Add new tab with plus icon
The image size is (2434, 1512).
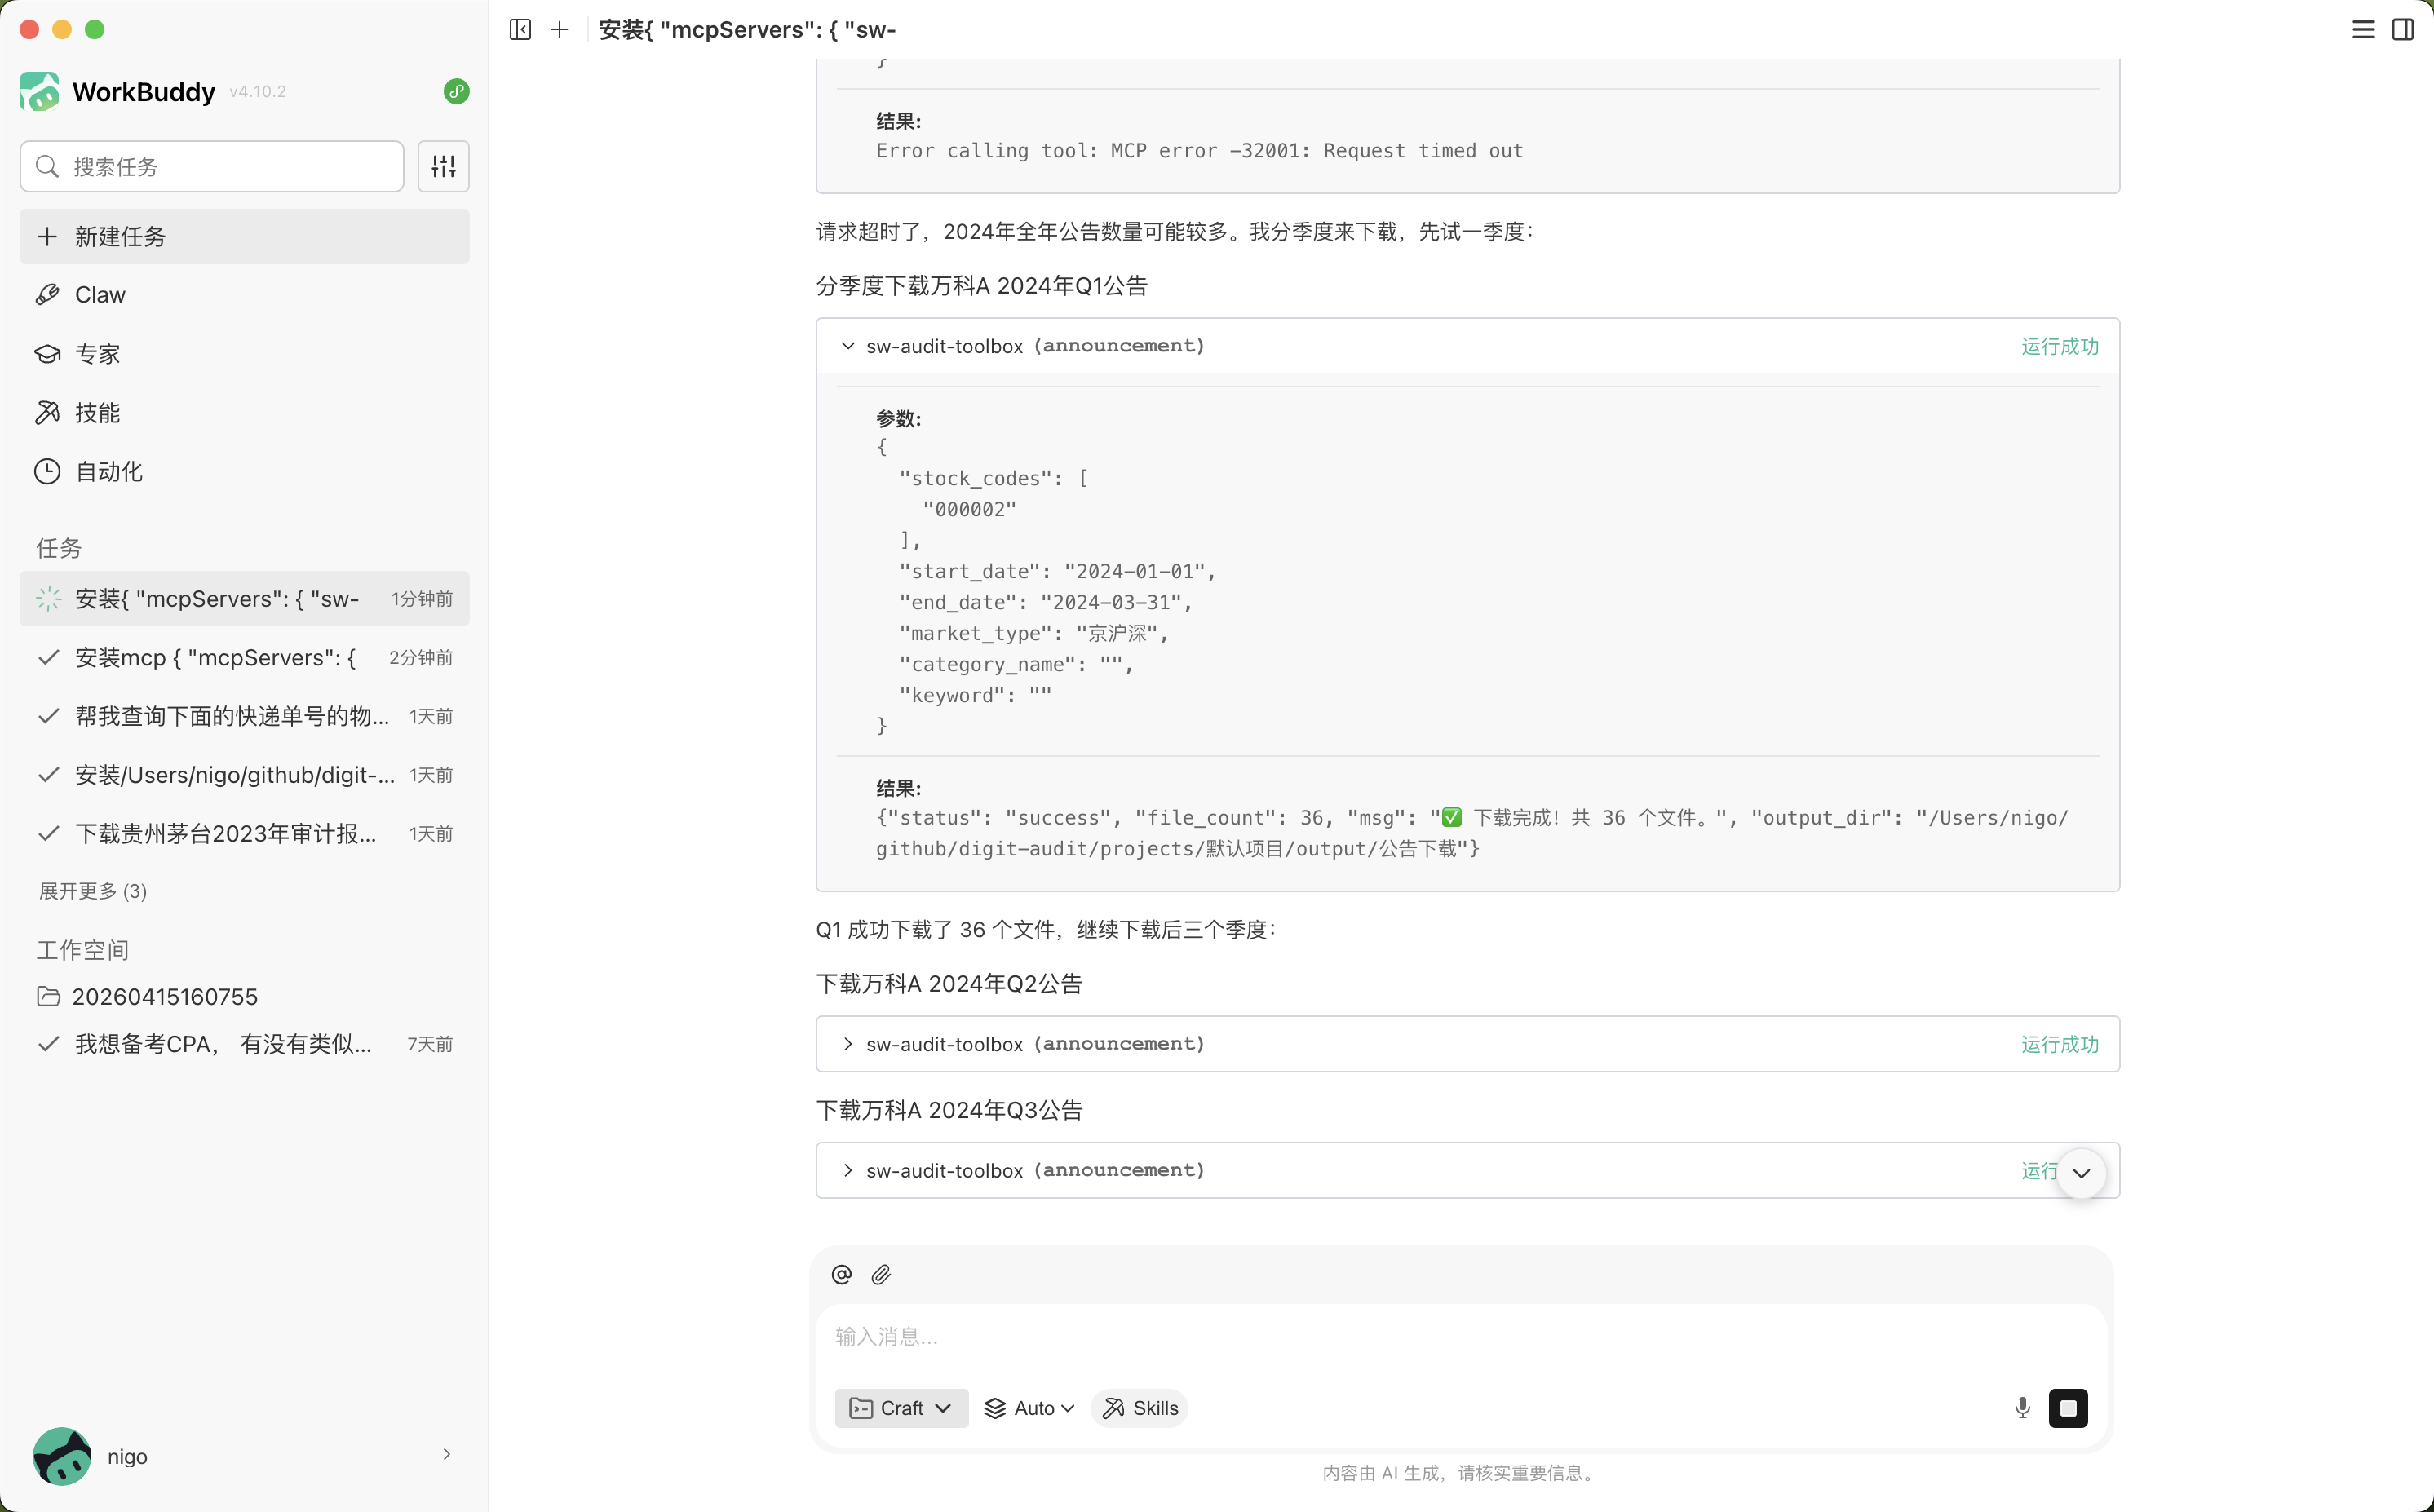click(559, 29)
